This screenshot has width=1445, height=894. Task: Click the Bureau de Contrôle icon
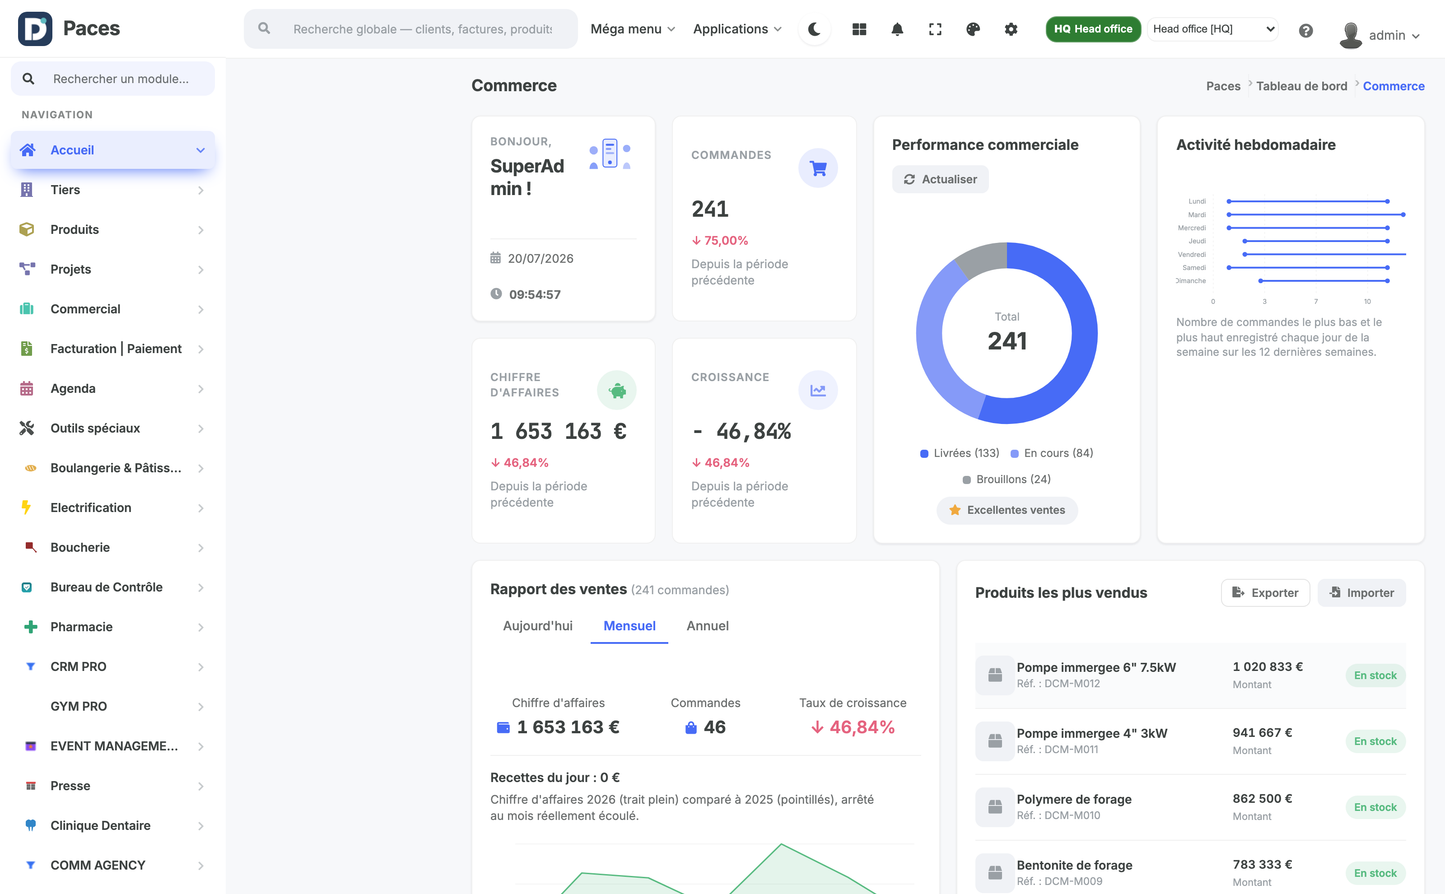(27, 587)
